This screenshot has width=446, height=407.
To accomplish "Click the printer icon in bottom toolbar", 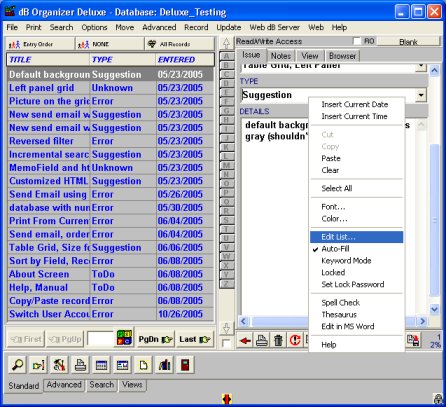I will click(x=80, y=365).
